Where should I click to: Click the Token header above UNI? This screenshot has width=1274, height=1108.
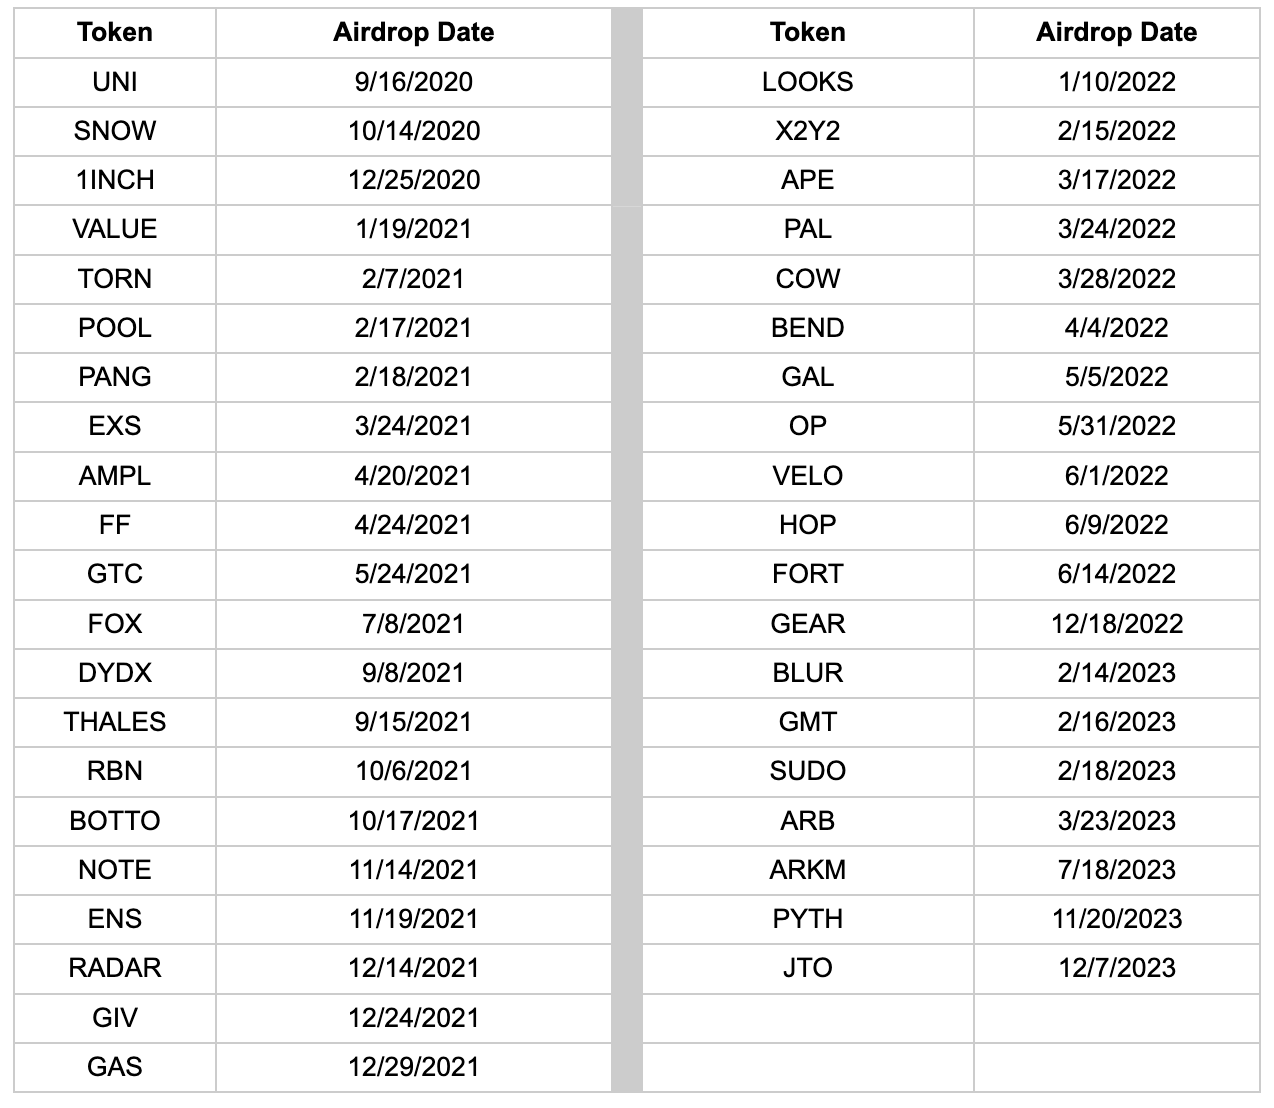115,32
